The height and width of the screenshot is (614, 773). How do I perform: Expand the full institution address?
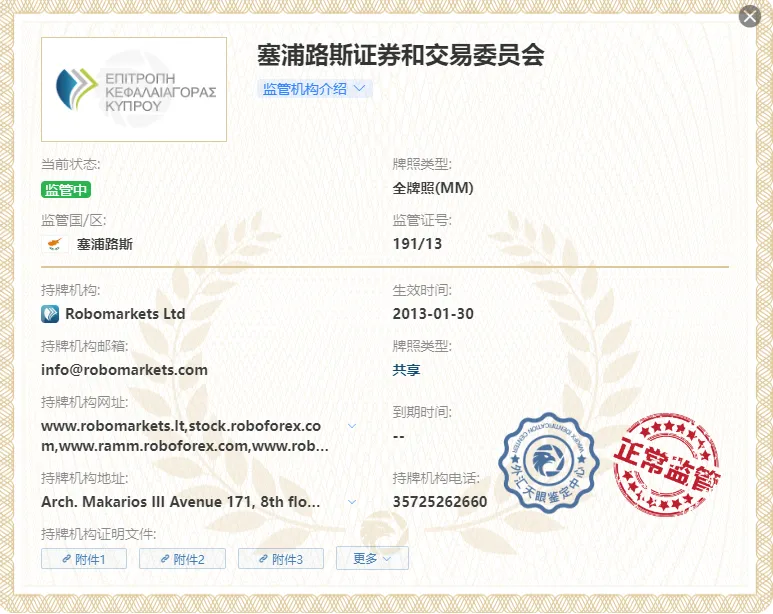(x=352, y=502)
